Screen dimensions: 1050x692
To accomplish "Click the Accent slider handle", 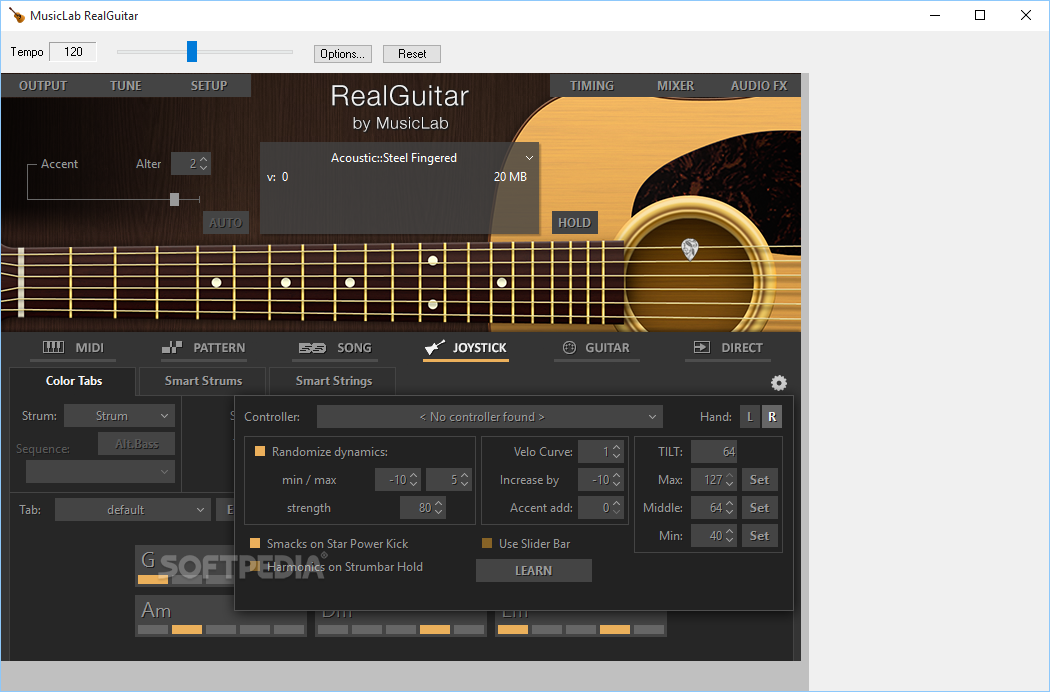I will coord(174,199).
